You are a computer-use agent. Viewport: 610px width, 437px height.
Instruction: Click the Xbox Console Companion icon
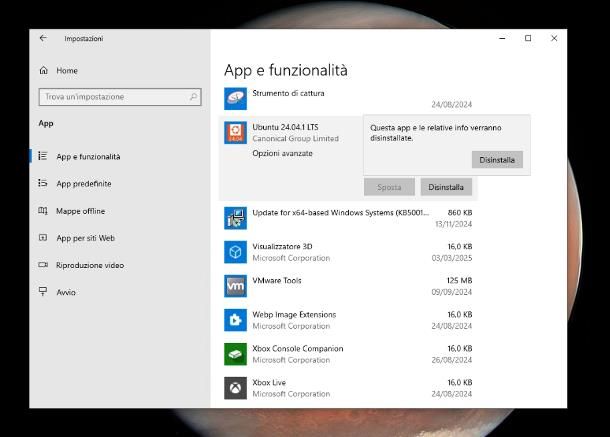point(235,354)
